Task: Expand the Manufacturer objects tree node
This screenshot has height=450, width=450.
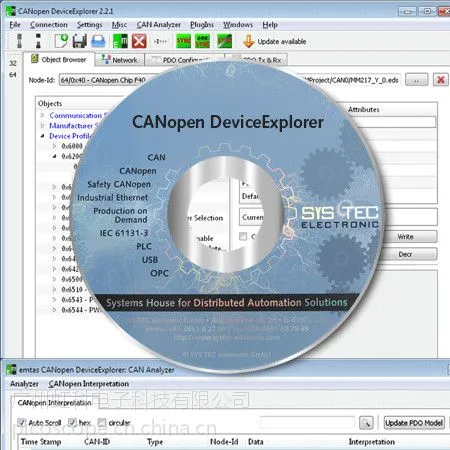Action: click(43, 126)
